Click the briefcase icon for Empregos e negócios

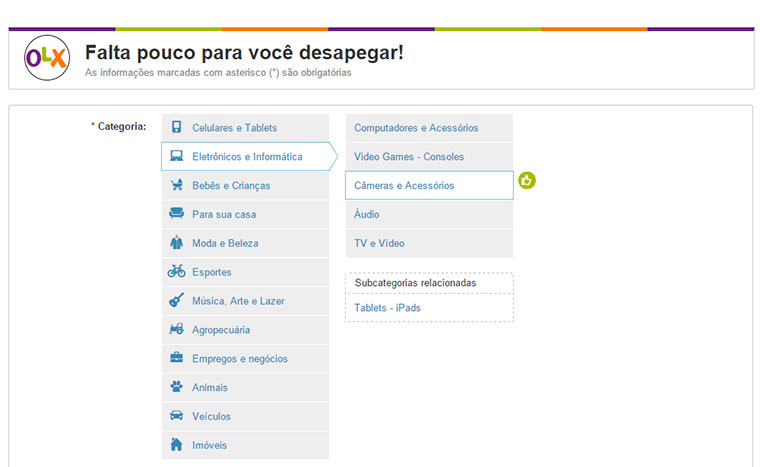point(176,358)
